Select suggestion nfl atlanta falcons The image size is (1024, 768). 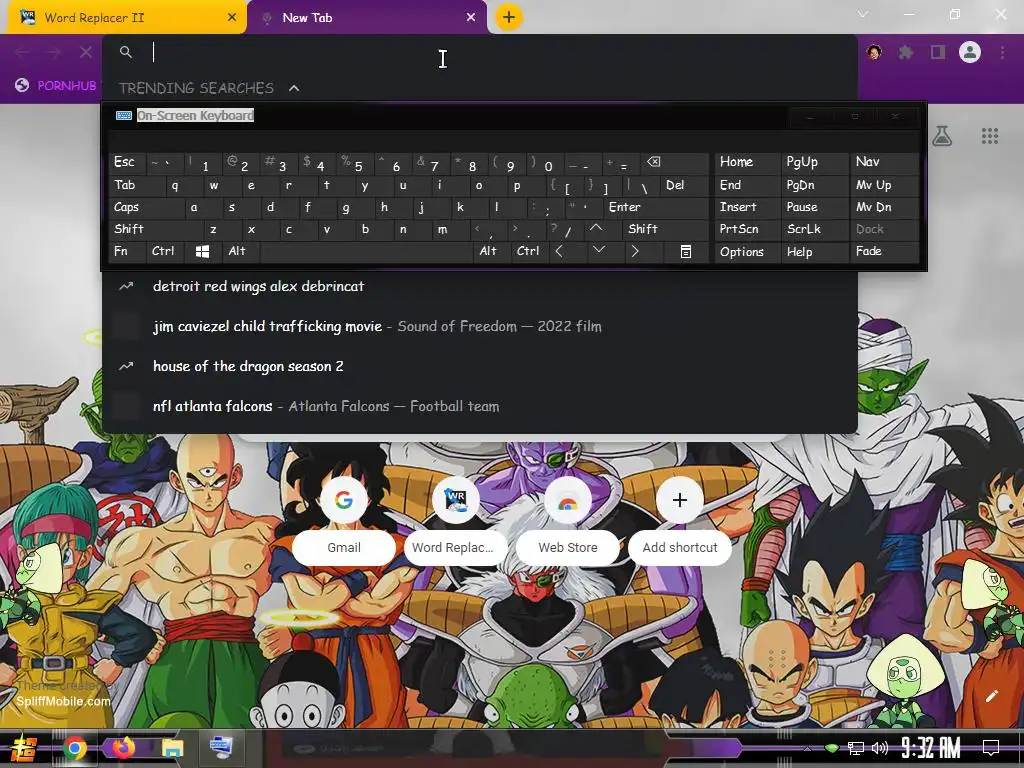[480, 406]
